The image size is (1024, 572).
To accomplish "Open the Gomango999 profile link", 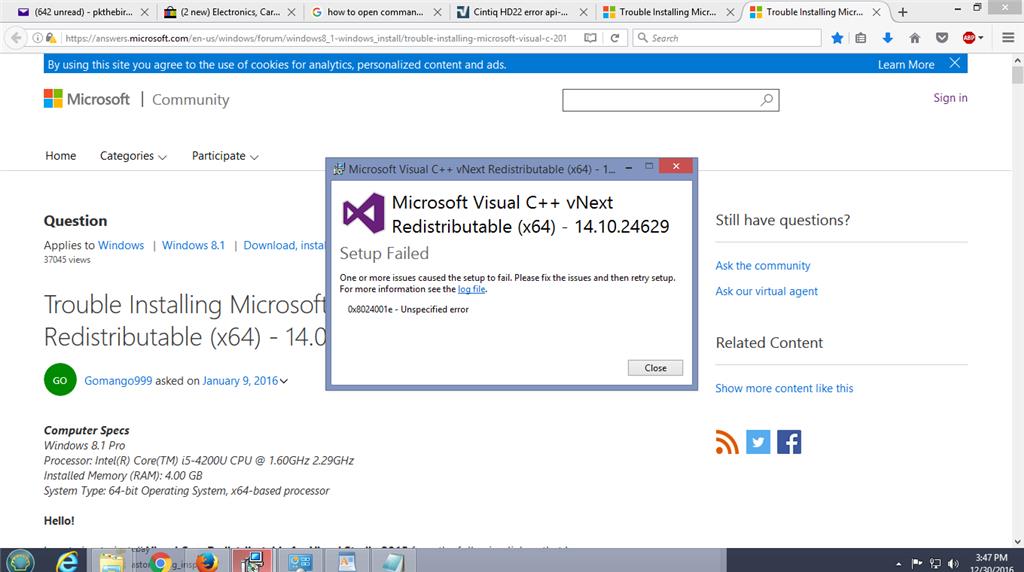I will (118, 381).
